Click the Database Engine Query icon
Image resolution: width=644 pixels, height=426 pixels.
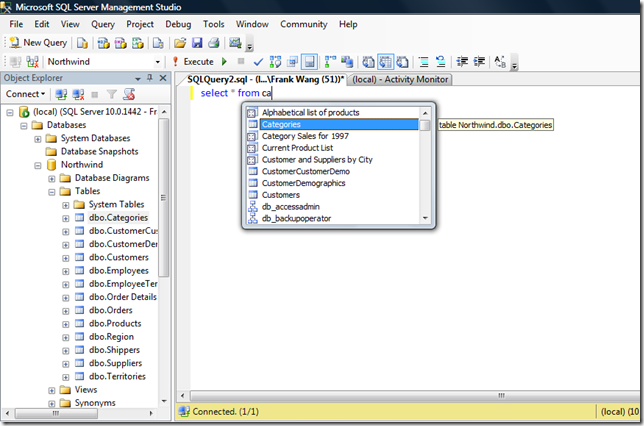[83, 43]
